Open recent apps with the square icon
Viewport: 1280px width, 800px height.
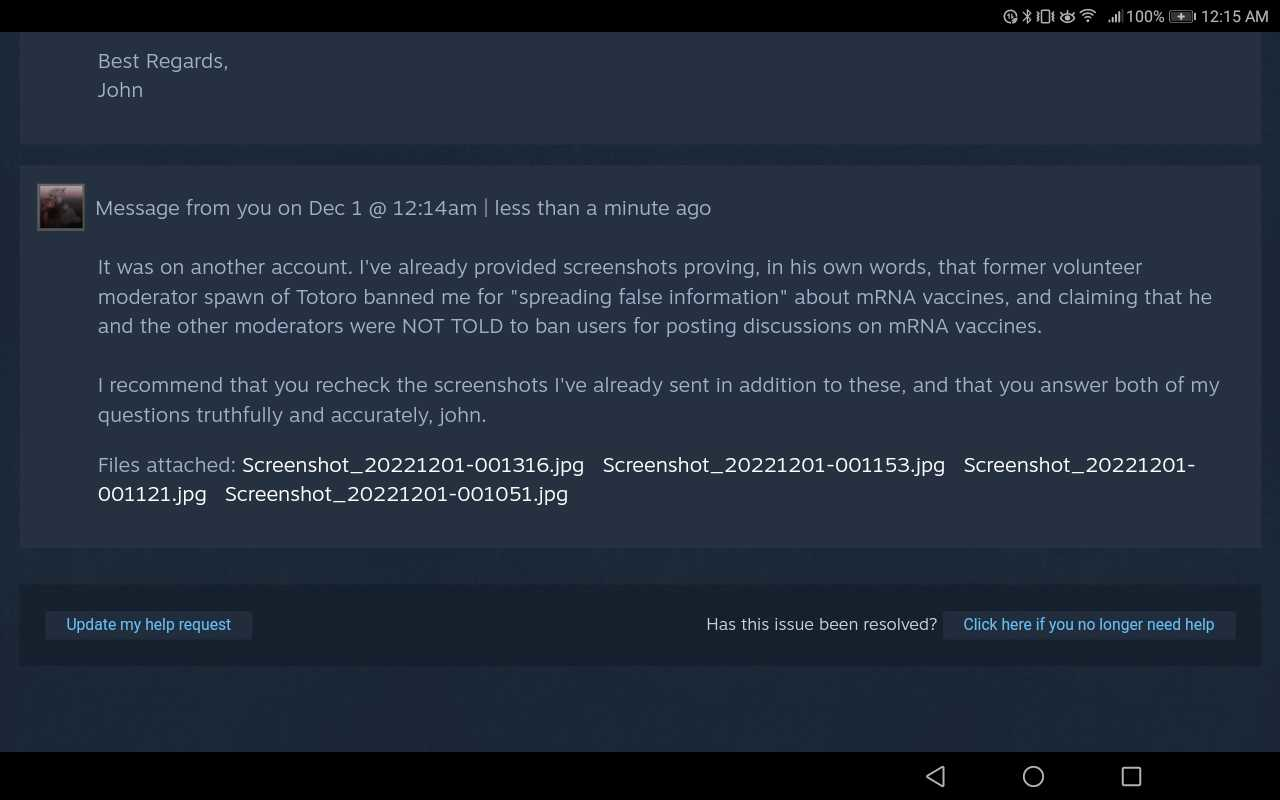coord(1131,776)
